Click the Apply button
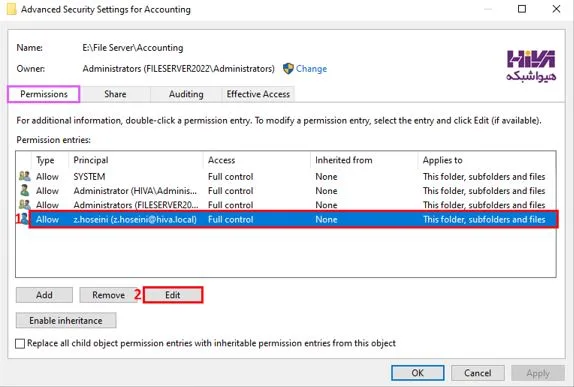 click(538, 373)
